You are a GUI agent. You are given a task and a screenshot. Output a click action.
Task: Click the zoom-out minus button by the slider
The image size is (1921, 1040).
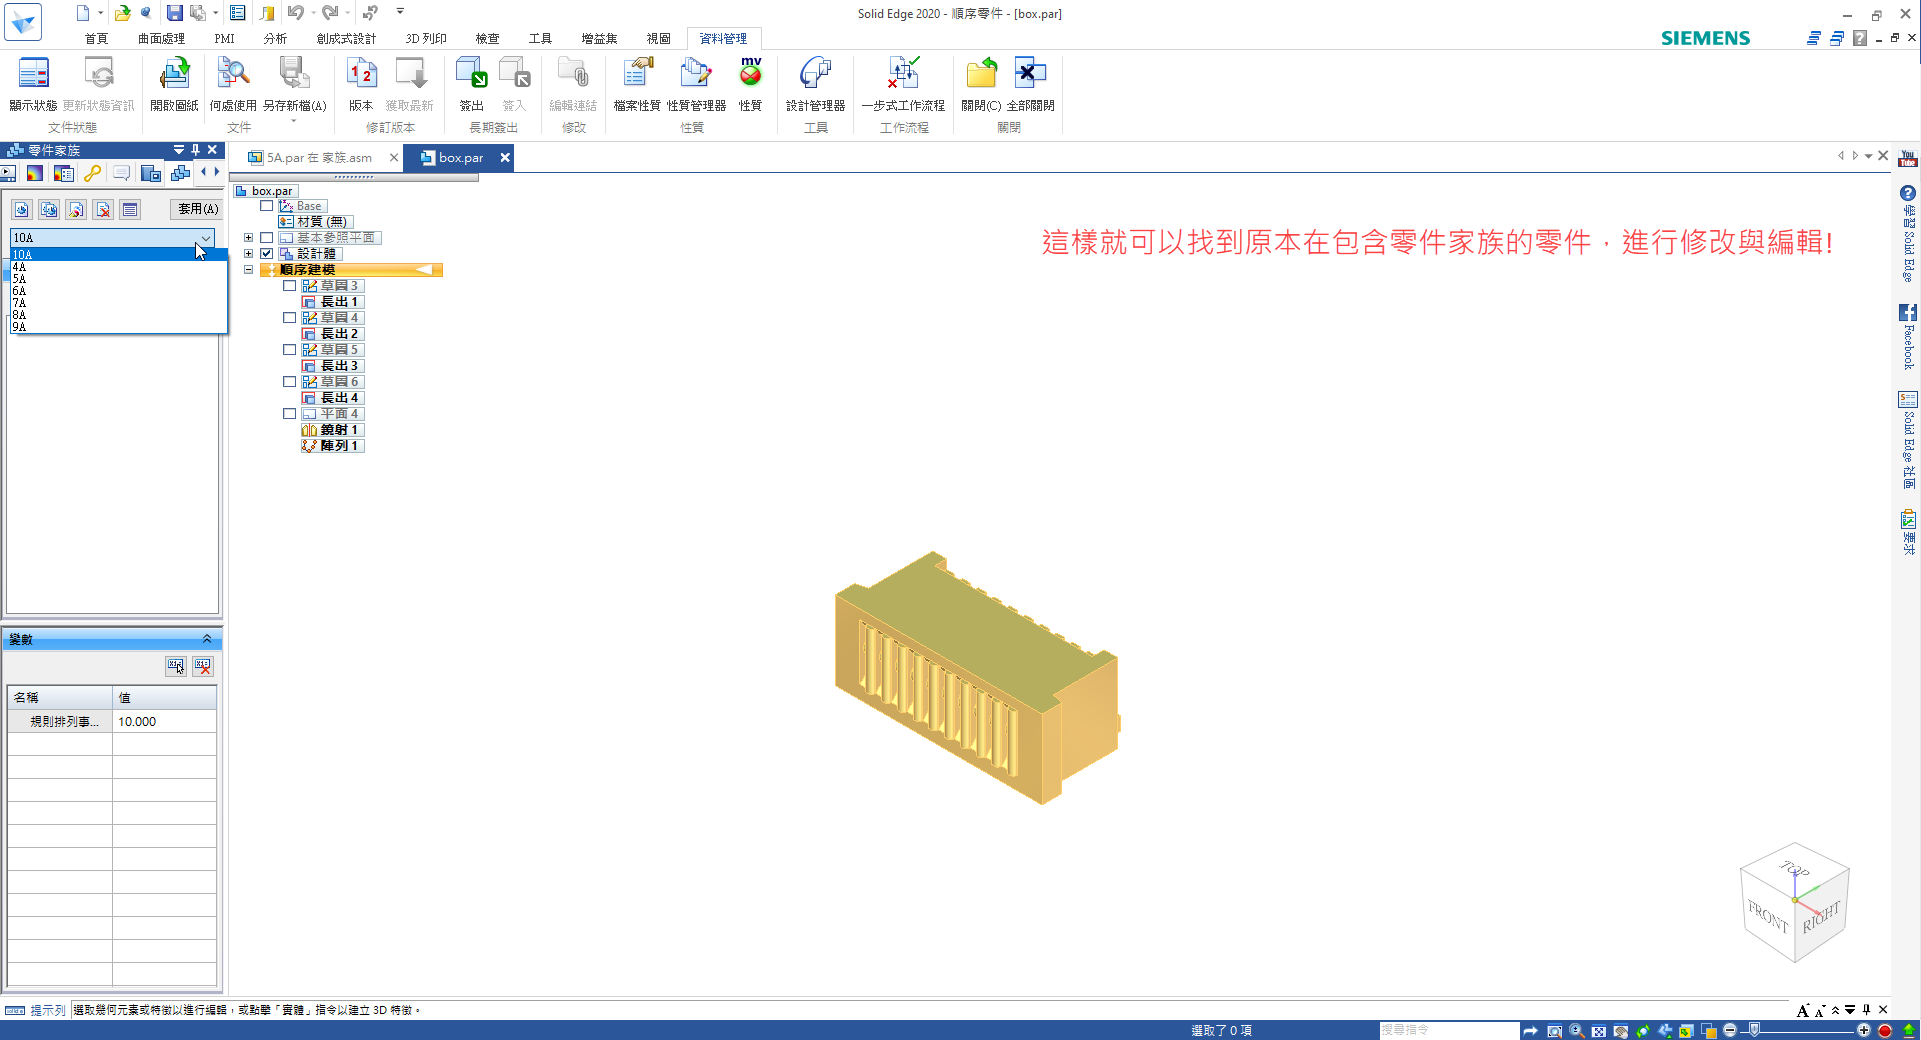[1730, 1030]
